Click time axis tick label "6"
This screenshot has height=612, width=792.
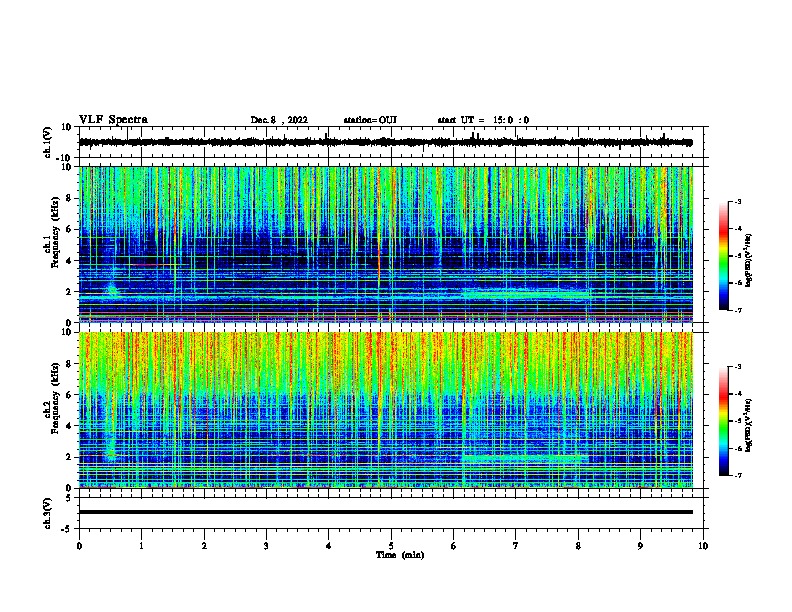pos(454,546)
